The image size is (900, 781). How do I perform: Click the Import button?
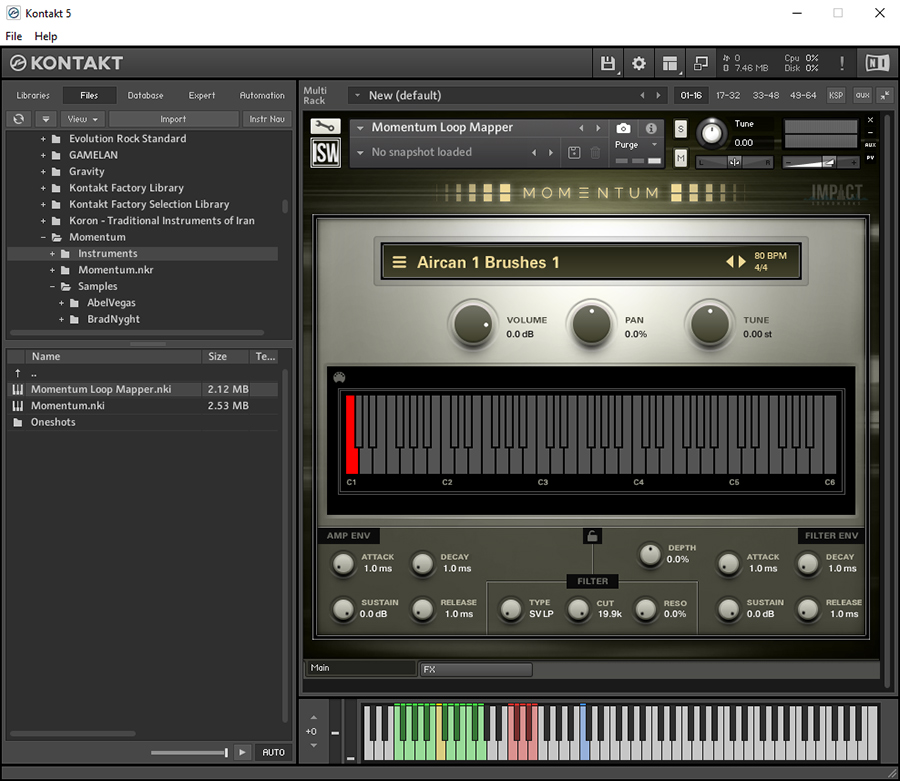pyautogui.click(x=173, y=119)
